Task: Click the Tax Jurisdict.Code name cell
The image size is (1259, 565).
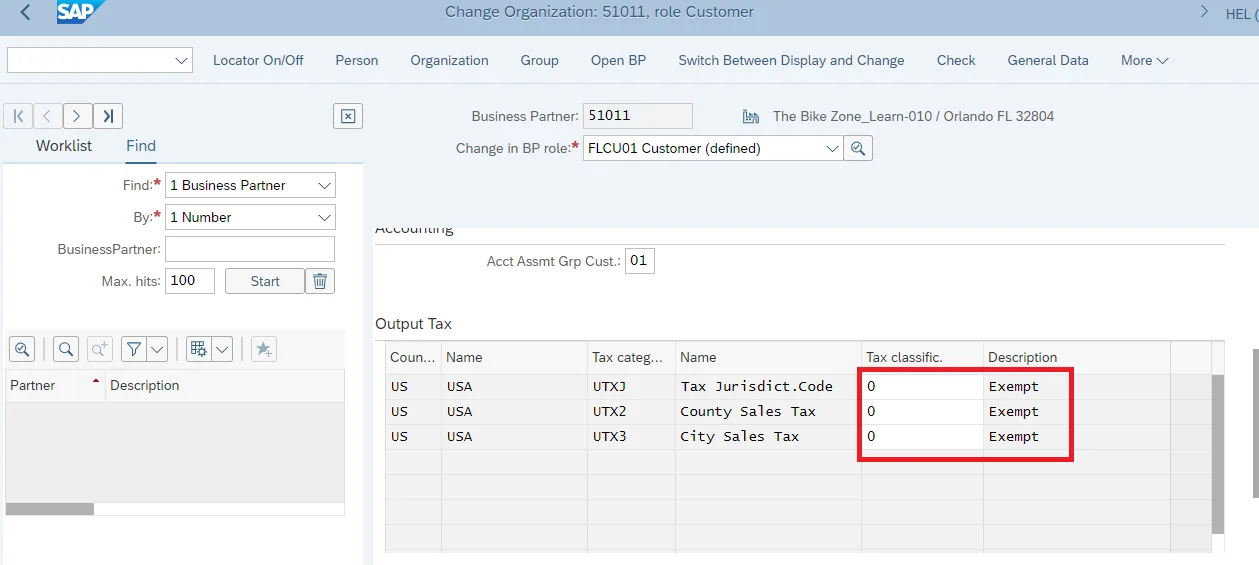Action: click(x=768, y=386)
